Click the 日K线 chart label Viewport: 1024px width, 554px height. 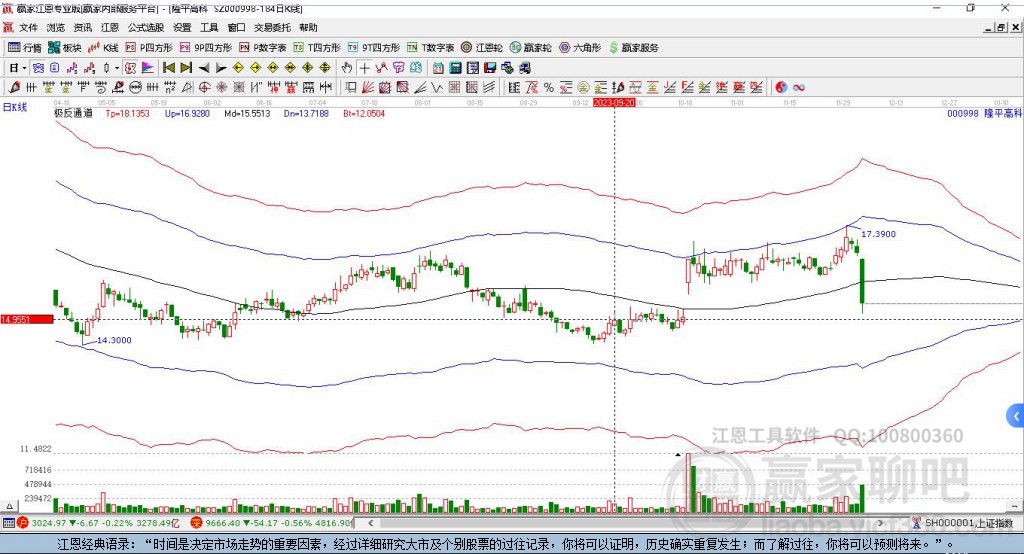pyautogui.click(x=14, y=107)
